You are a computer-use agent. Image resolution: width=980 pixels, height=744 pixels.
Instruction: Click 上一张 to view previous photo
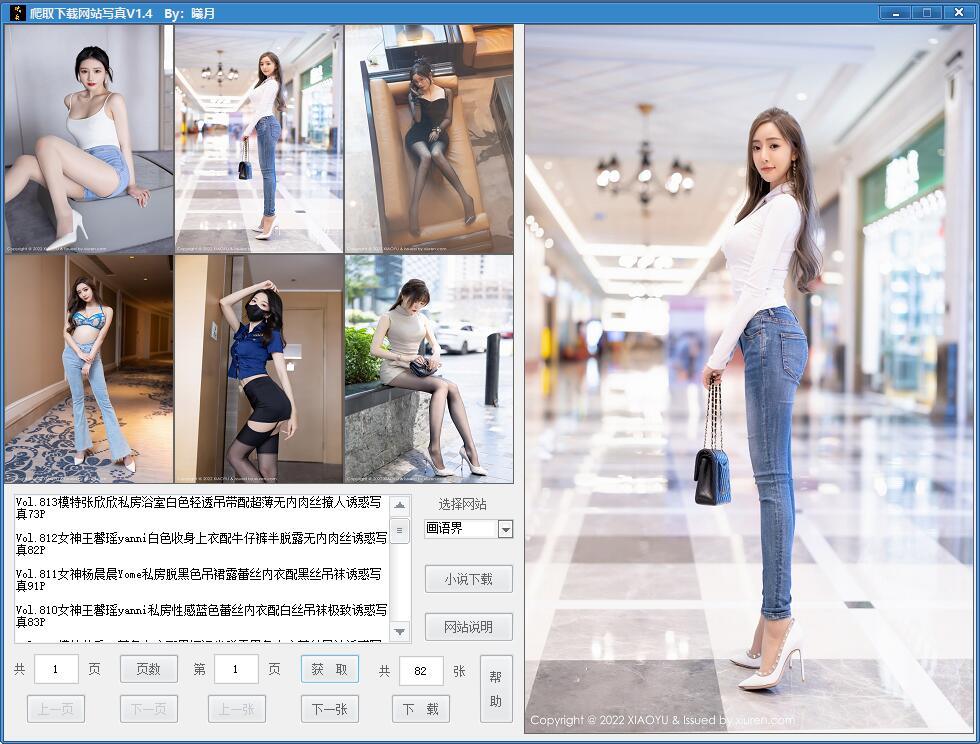coord(236,709)
